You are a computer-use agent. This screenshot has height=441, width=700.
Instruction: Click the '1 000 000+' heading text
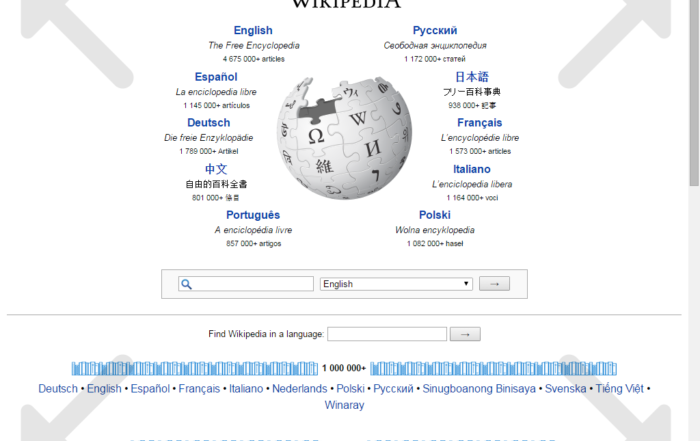[x=344, y=368]
